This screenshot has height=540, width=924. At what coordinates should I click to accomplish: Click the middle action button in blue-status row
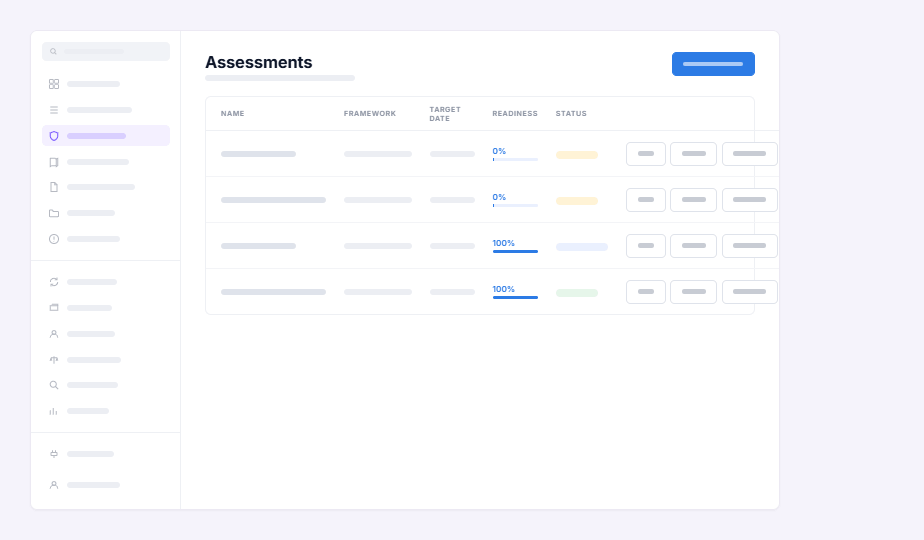tap(694, 246)
